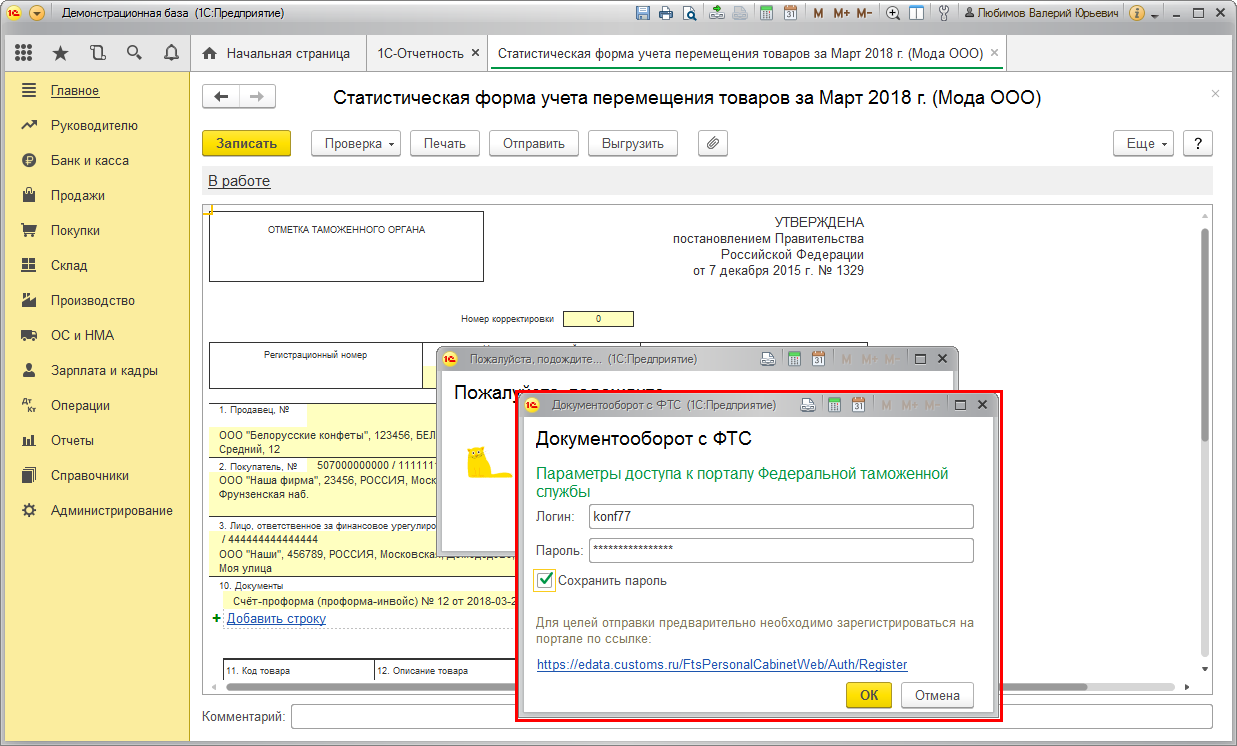Click the paperclip attachments button
Image resolution: width=1237 pixels, height=746 pixels.
(x=712, y=144)
